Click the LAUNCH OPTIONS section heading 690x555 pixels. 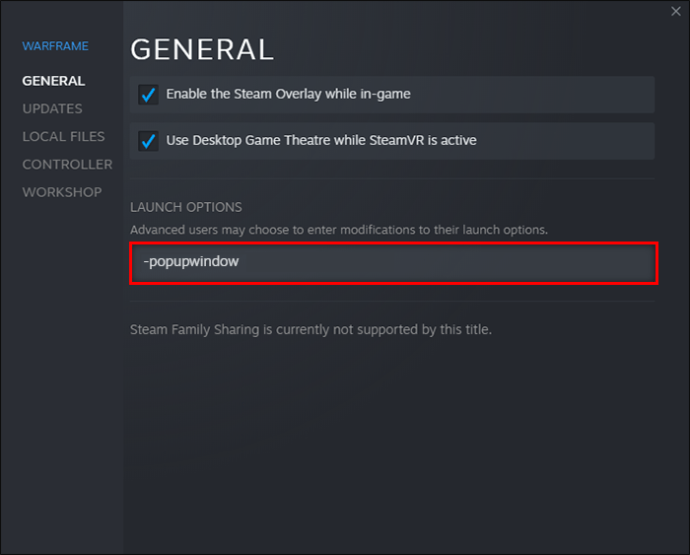[186, 207]
